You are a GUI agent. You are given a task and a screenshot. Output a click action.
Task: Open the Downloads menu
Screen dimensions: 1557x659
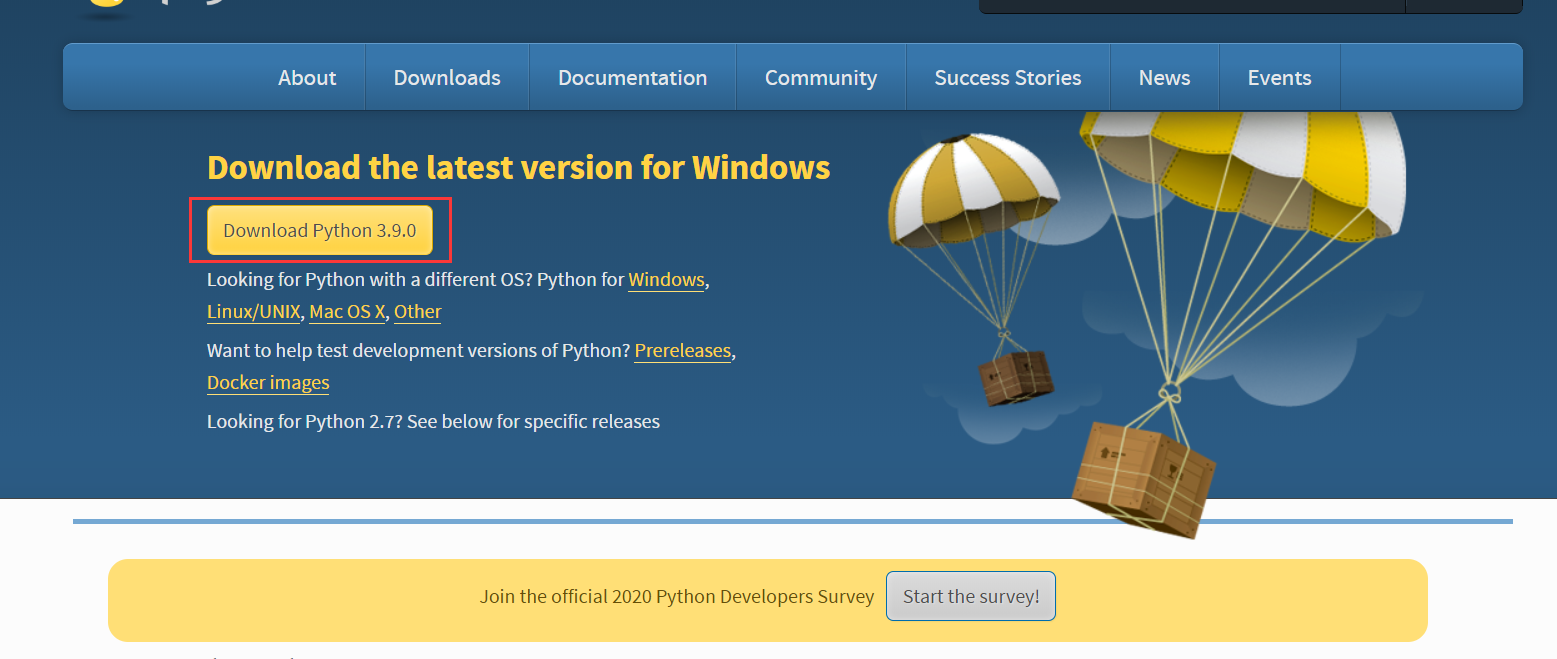click(447, 78)
